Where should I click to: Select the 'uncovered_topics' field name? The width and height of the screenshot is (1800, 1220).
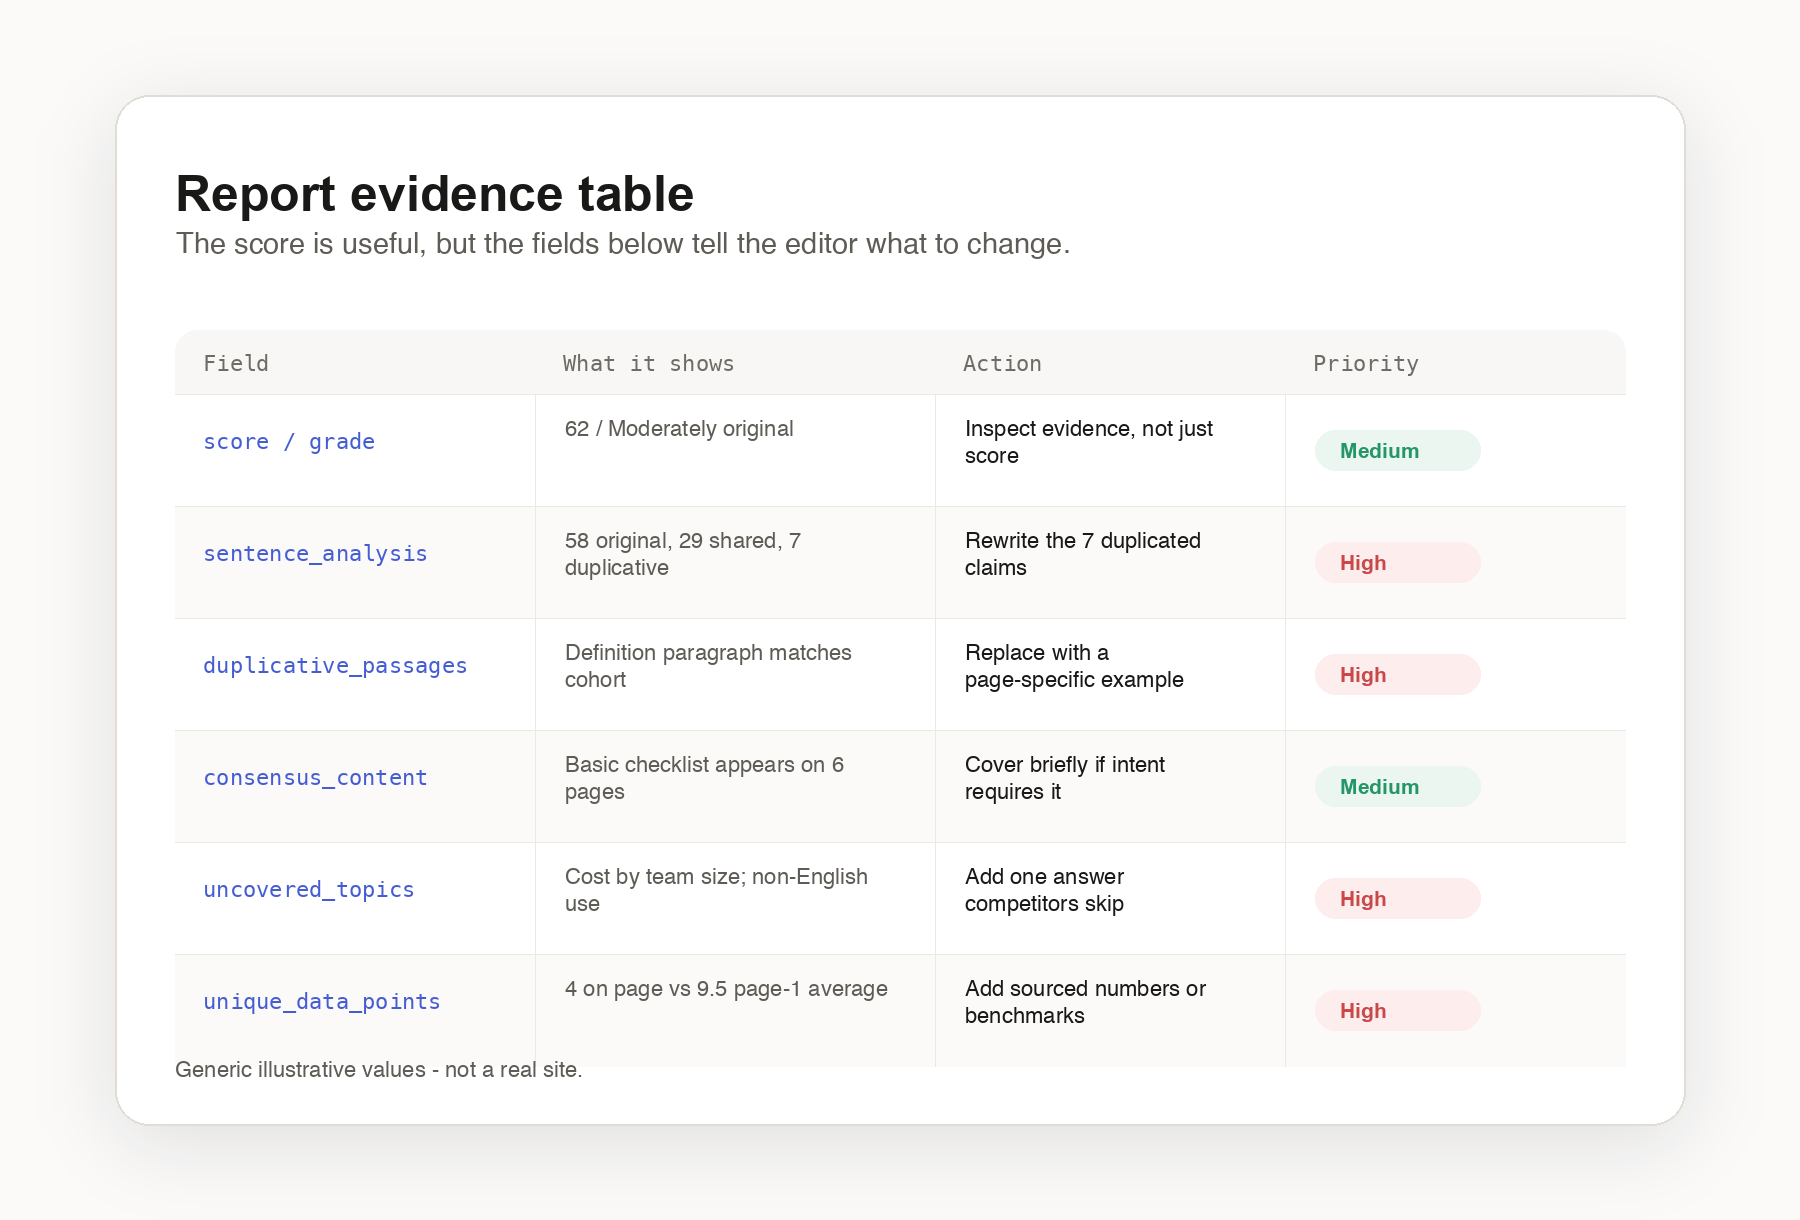click(x=308, y=889)
